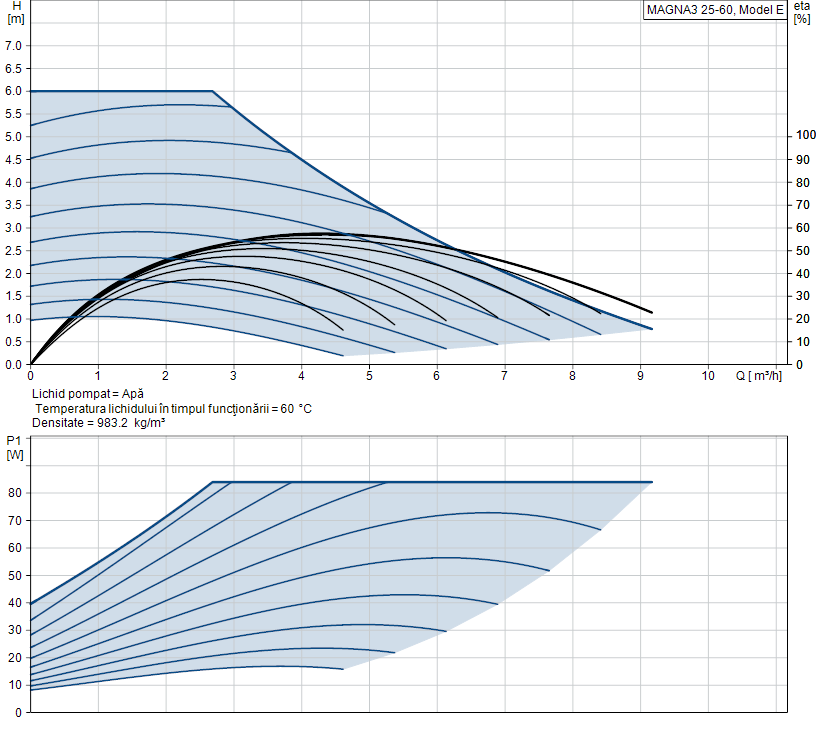Click the 0.5 tick on the H axis

[15, 342]
